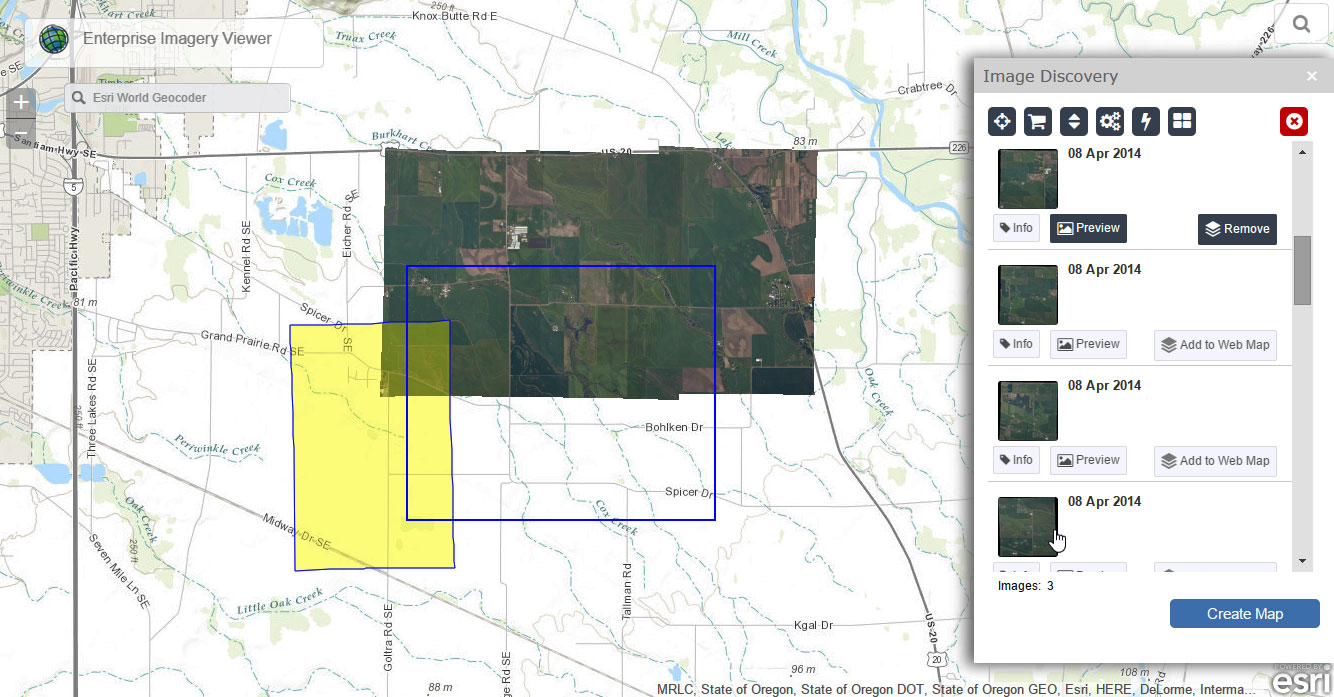The height and width of the screenshot is (697, 1334).
Task: Click the map attribution text at bottom
Action: click(956, 689)
